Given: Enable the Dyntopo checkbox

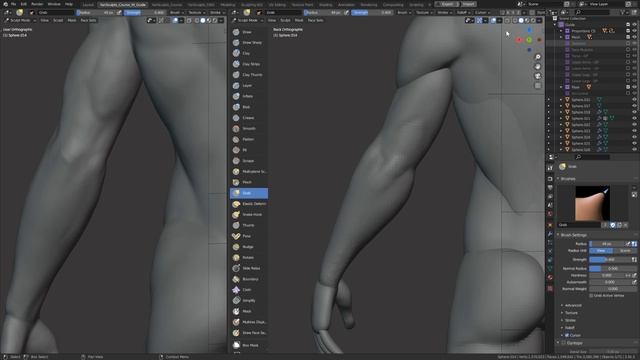Looking at the screenshot, I should (564, 343).
